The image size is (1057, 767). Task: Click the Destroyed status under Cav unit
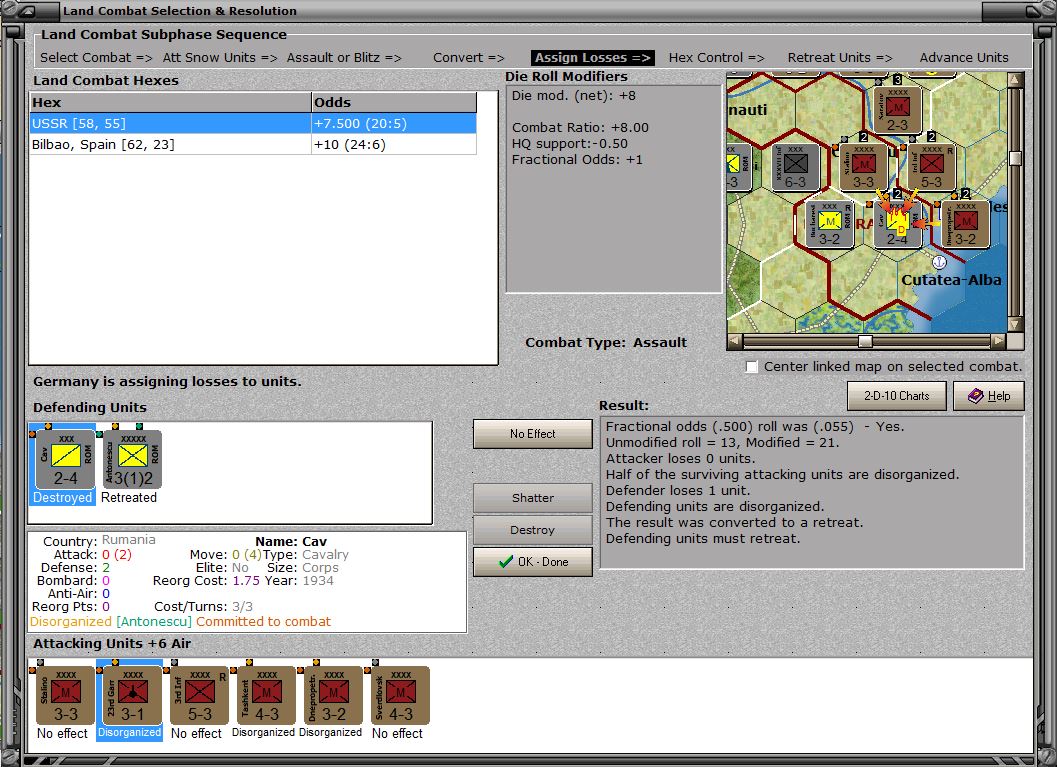[63, 497]
